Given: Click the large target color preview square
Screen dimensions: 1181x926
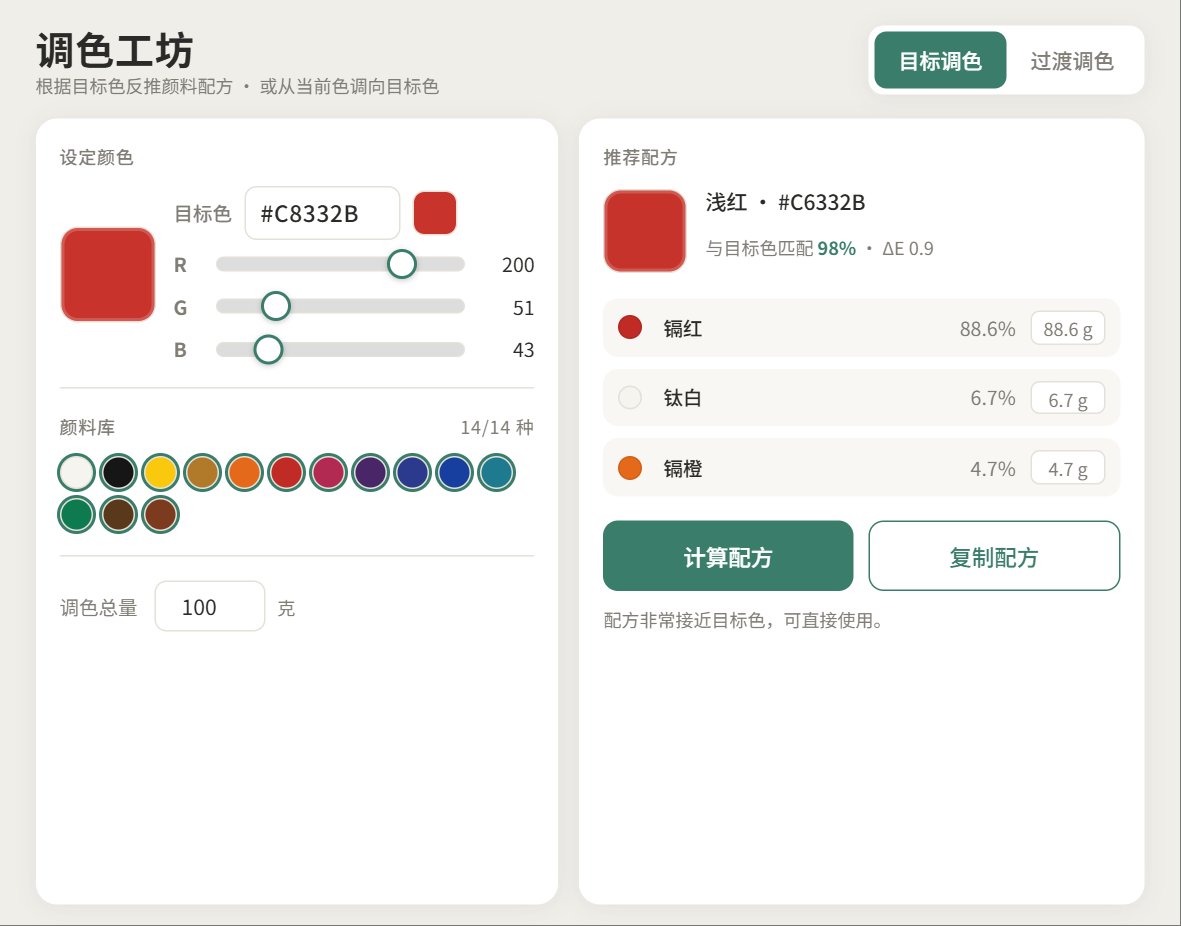Looking at the screenshot, I should 108,274.
